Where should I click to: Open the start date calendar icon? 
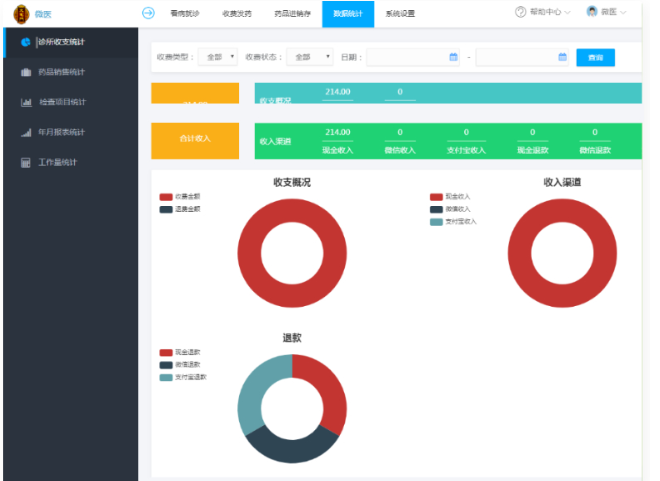(x=453, y=57)
